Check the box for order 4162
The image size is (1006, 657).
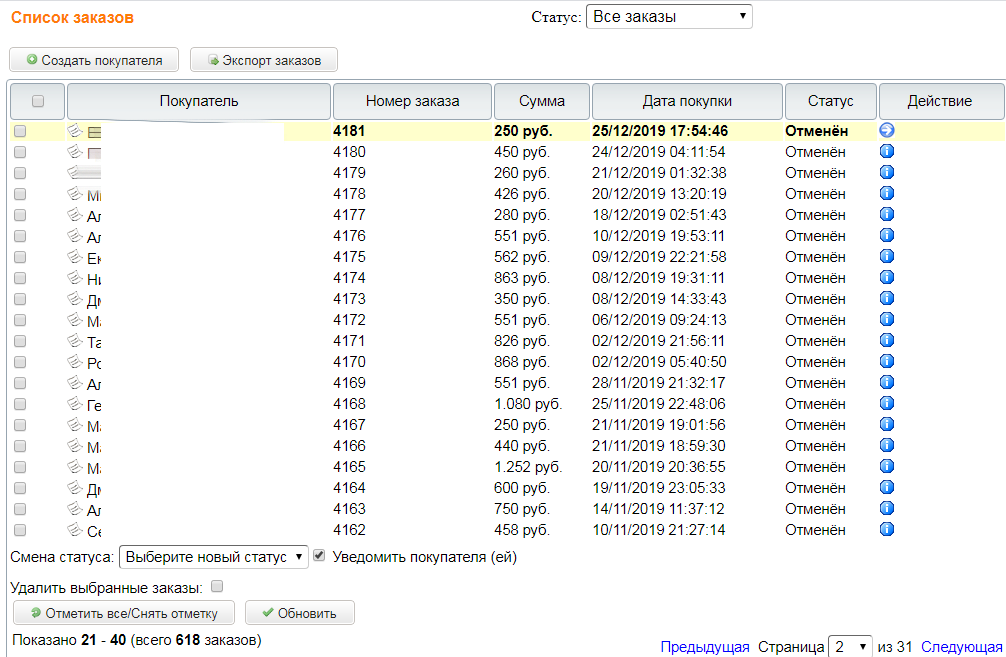pyautogui.click(x=20, y=530)
